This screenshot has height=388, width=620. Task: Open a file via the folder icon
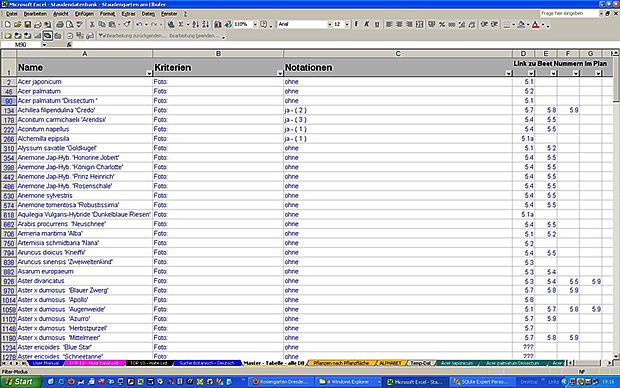pos(17,25)
